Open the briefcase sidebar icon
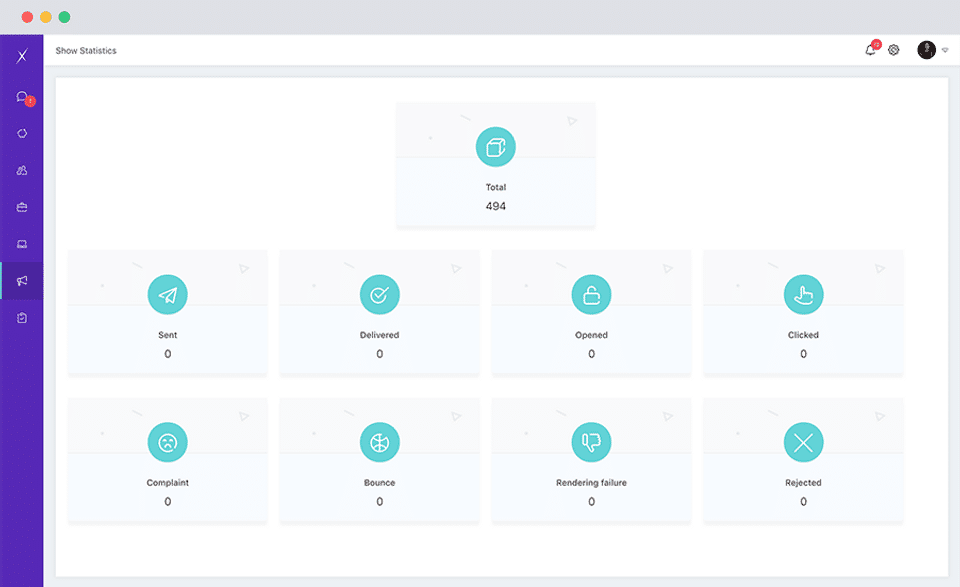This screenshot has width=960, height=587. pos(22,208)
